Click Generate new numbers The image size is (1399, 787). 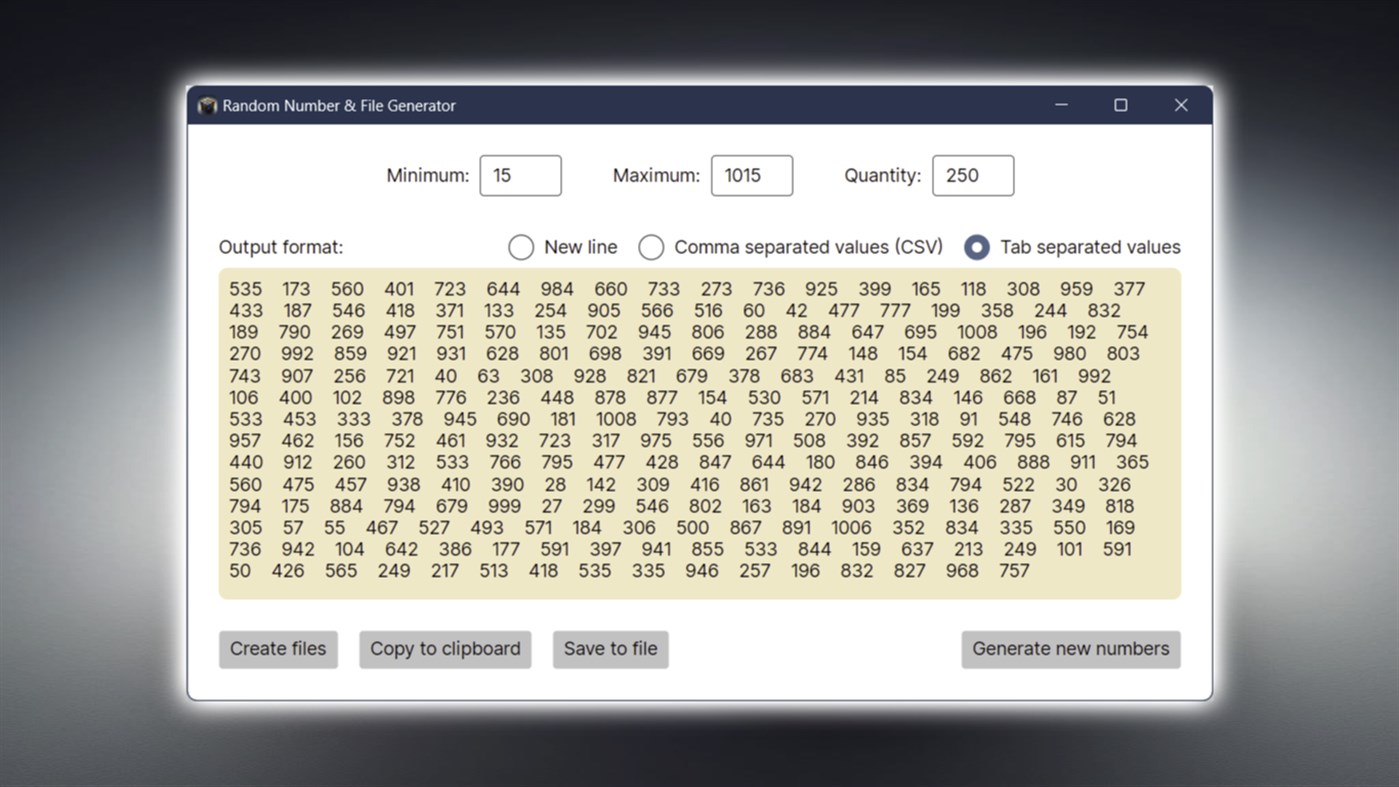pos(1071,649)
